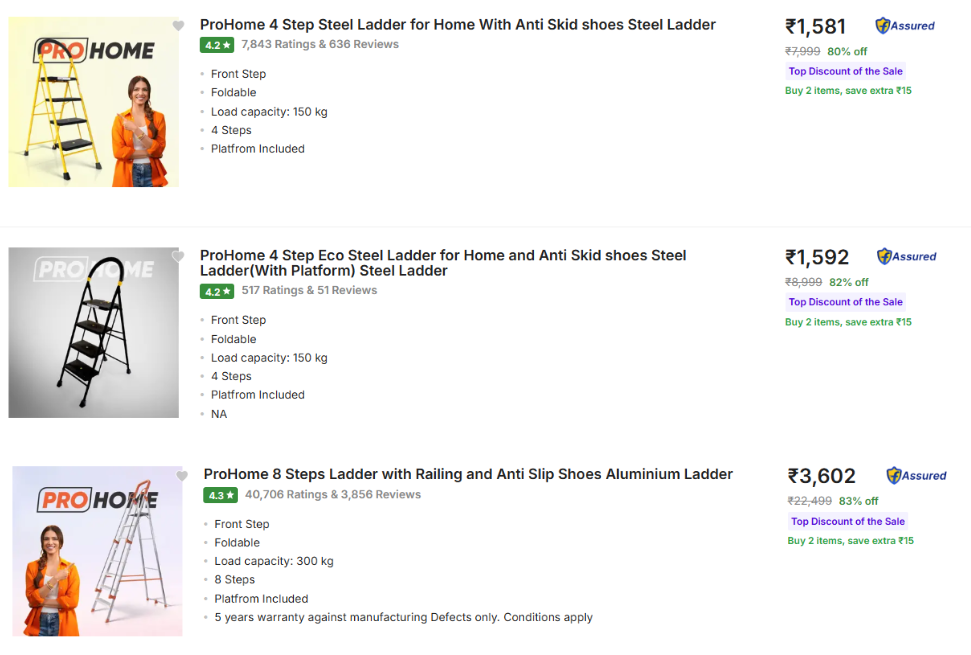This screenshot has width=971, height=655.
Task: Click Assured badge beside ₹1,581 price
Action: click(x=905, y=26)
